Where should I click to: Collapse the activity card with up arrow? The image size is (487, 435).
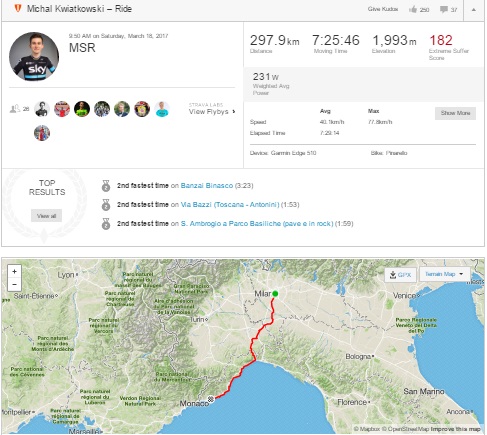(474, 10)
